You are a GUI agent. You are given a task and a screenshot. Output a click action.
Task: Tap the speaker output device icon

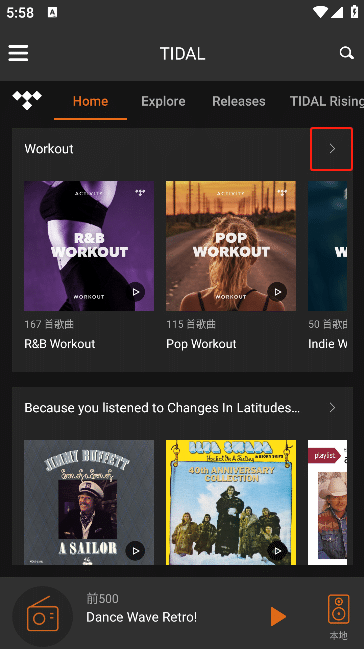point(338,609)
